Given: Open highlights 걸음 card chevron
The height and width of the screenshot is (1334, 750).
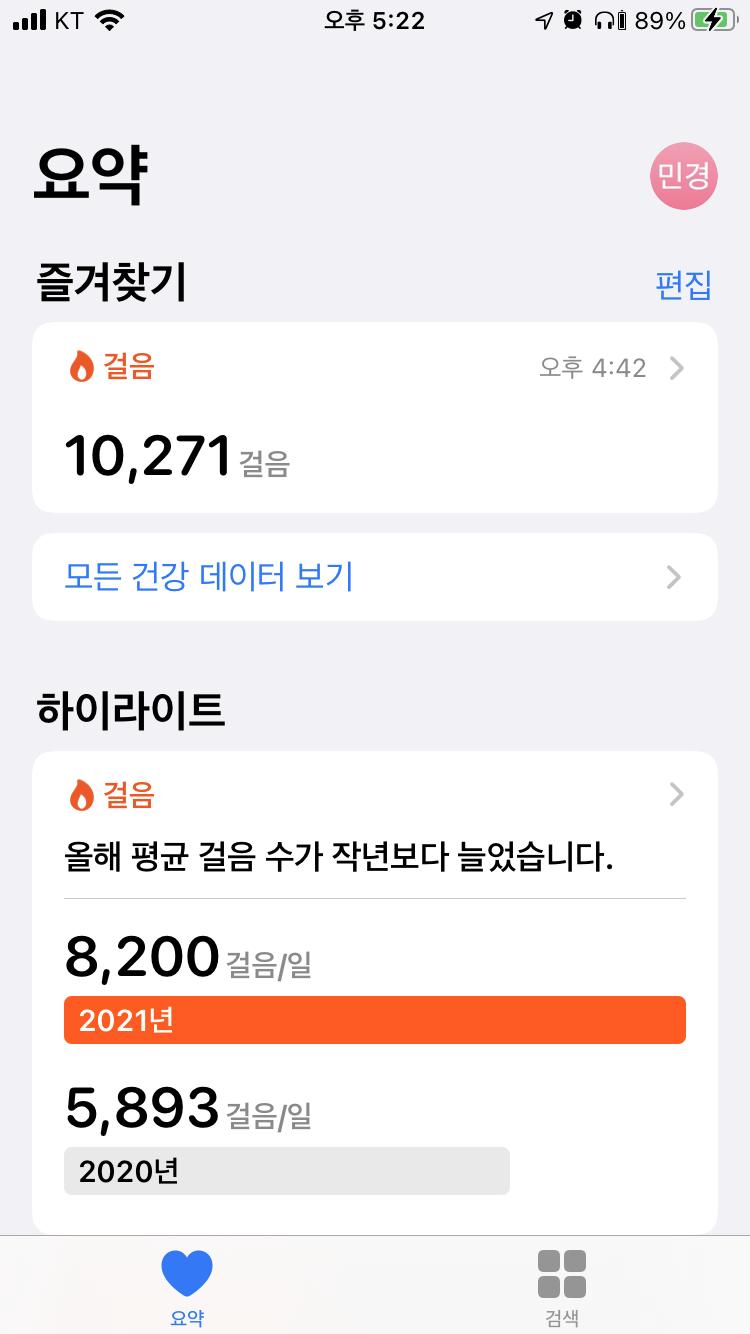Looking at the screenshot, I should pyautogui.click(x=677, y=794).
